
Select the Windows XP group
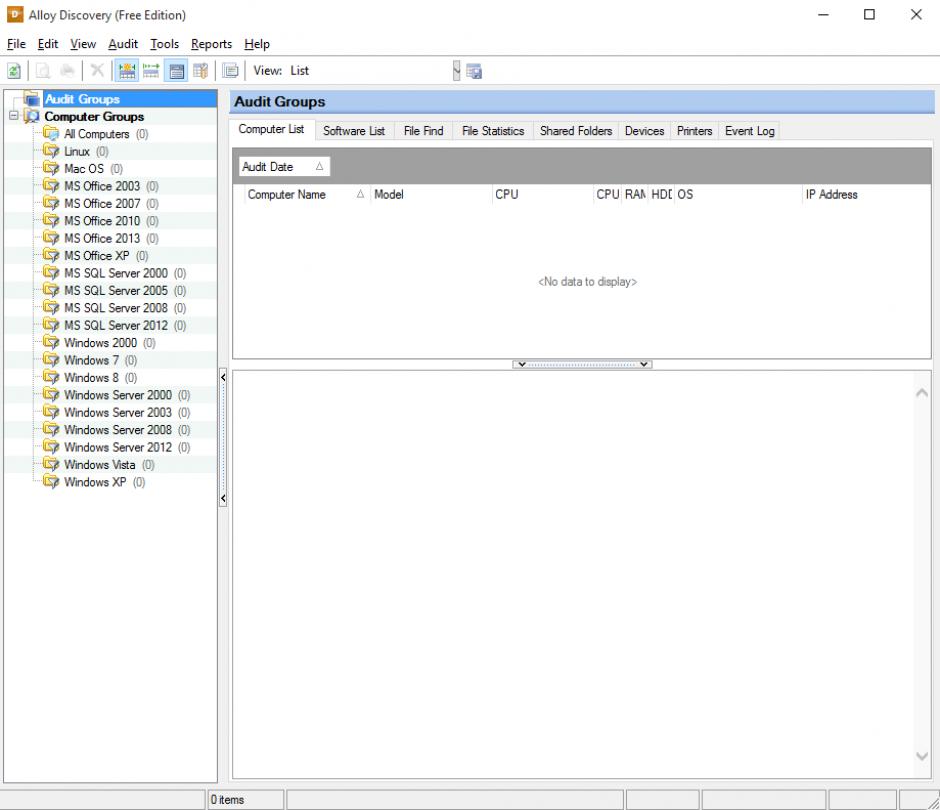95,481
